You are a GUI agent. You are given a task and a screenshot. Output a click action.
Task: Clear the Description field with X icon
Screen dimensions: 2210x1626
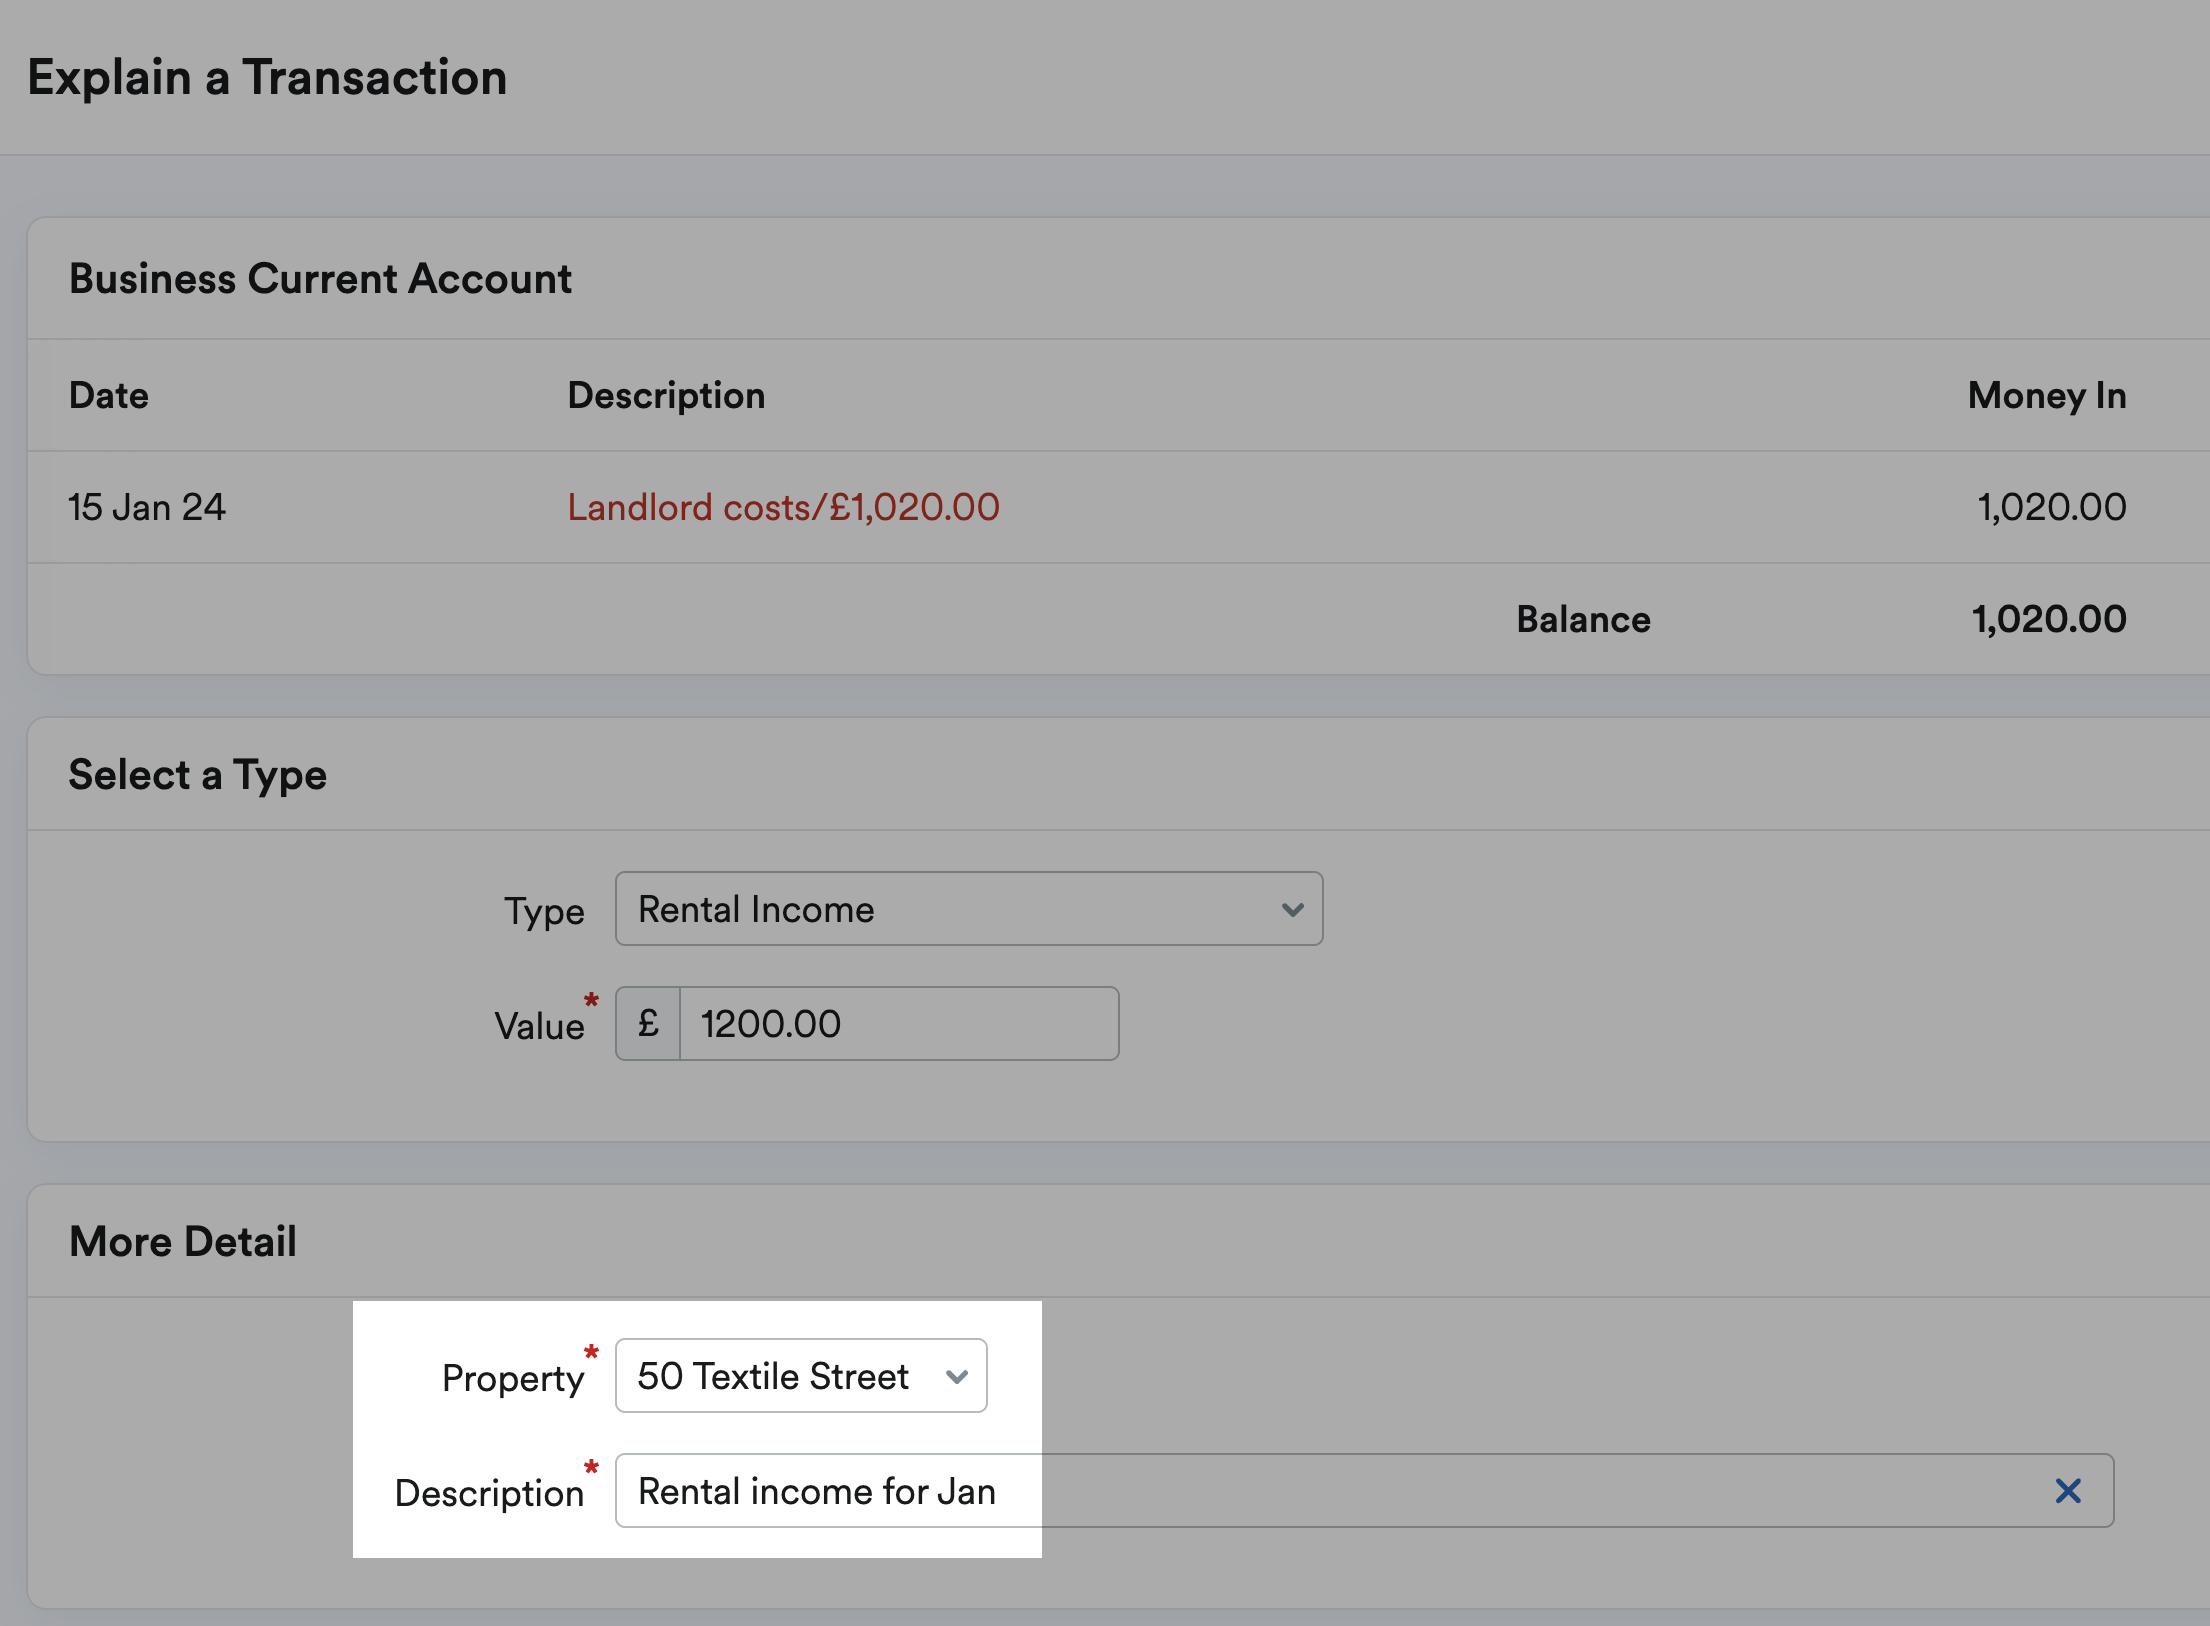coord(2068,1491)
